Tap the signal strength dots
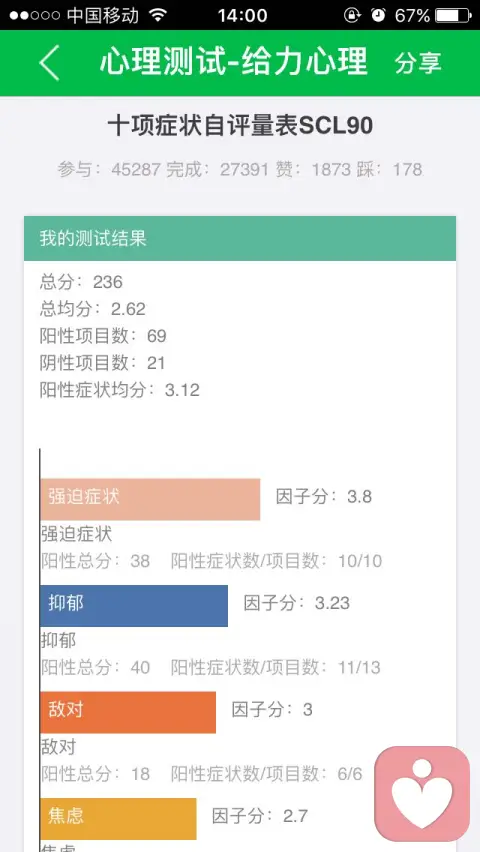This screenshot has width=480, height=852. [x=34, y=16]
